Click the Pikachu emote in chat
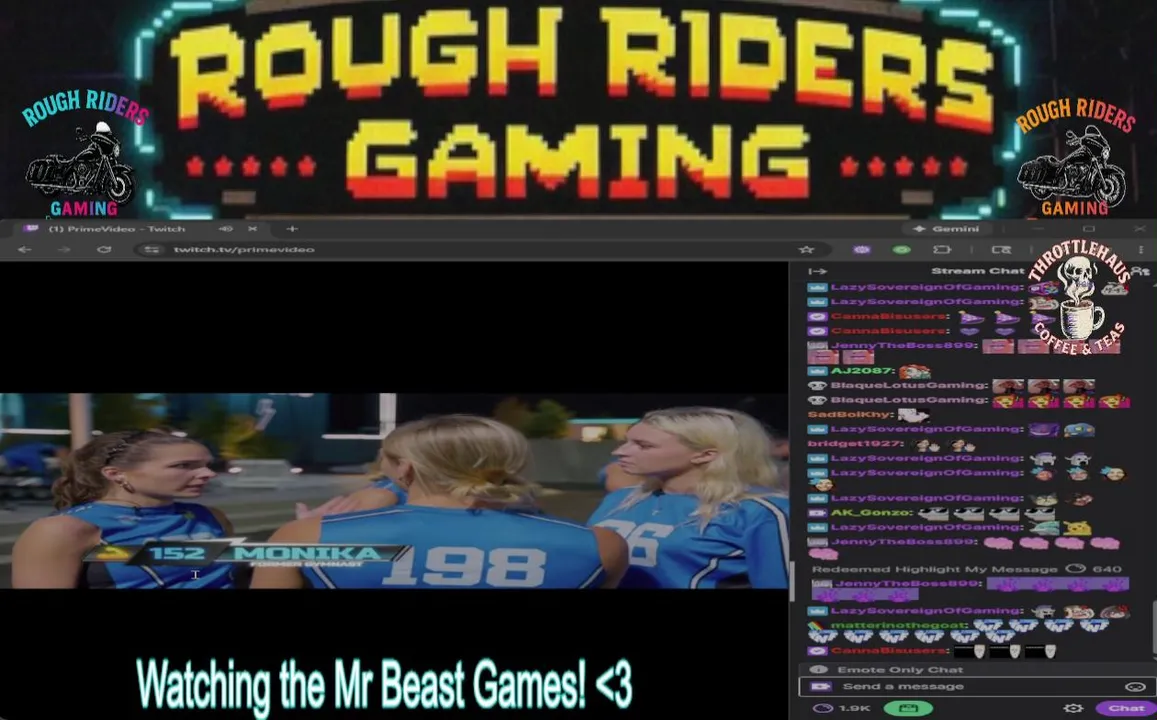Image resolution: width=1157 pixels, height=720 pixels. pyautogui.click(x=1077, y=527)
